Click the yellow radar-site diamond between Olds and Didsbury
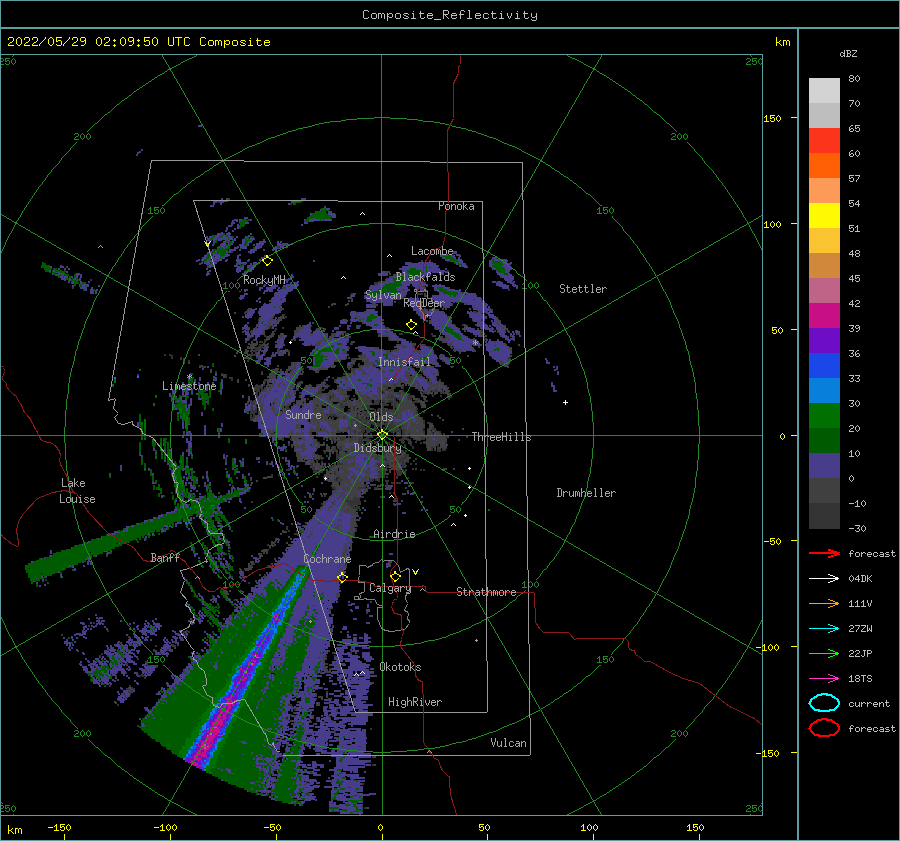 click(382, 435)
